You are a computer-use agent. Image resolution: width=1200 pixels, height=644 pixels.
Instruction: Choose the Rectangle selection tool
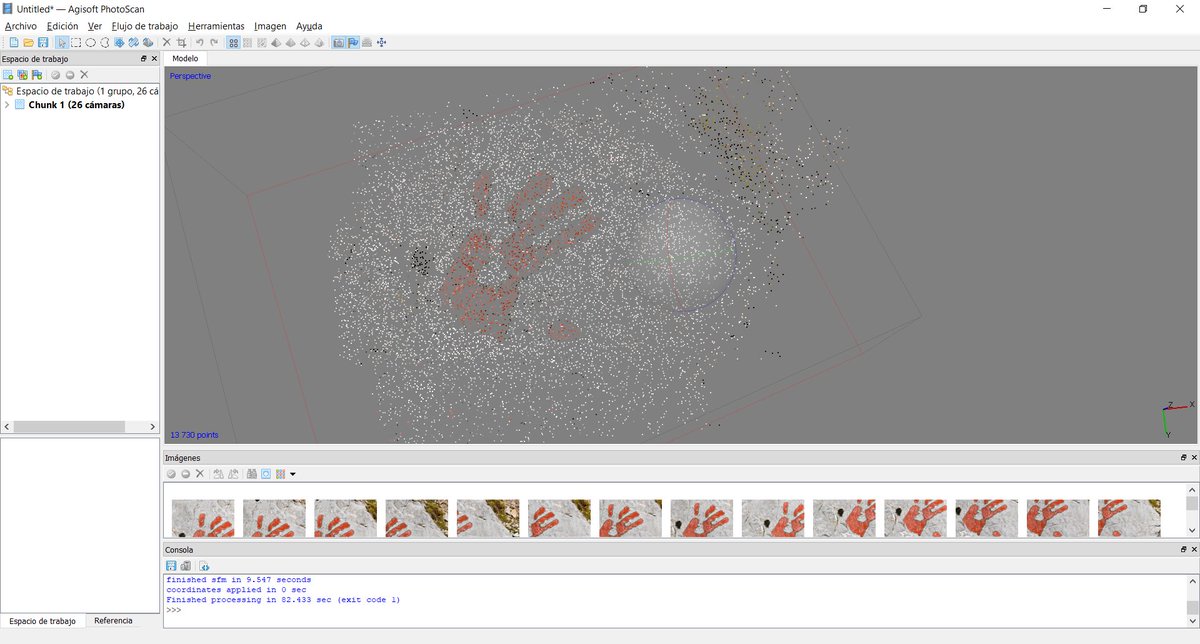(x=76, y=43)
